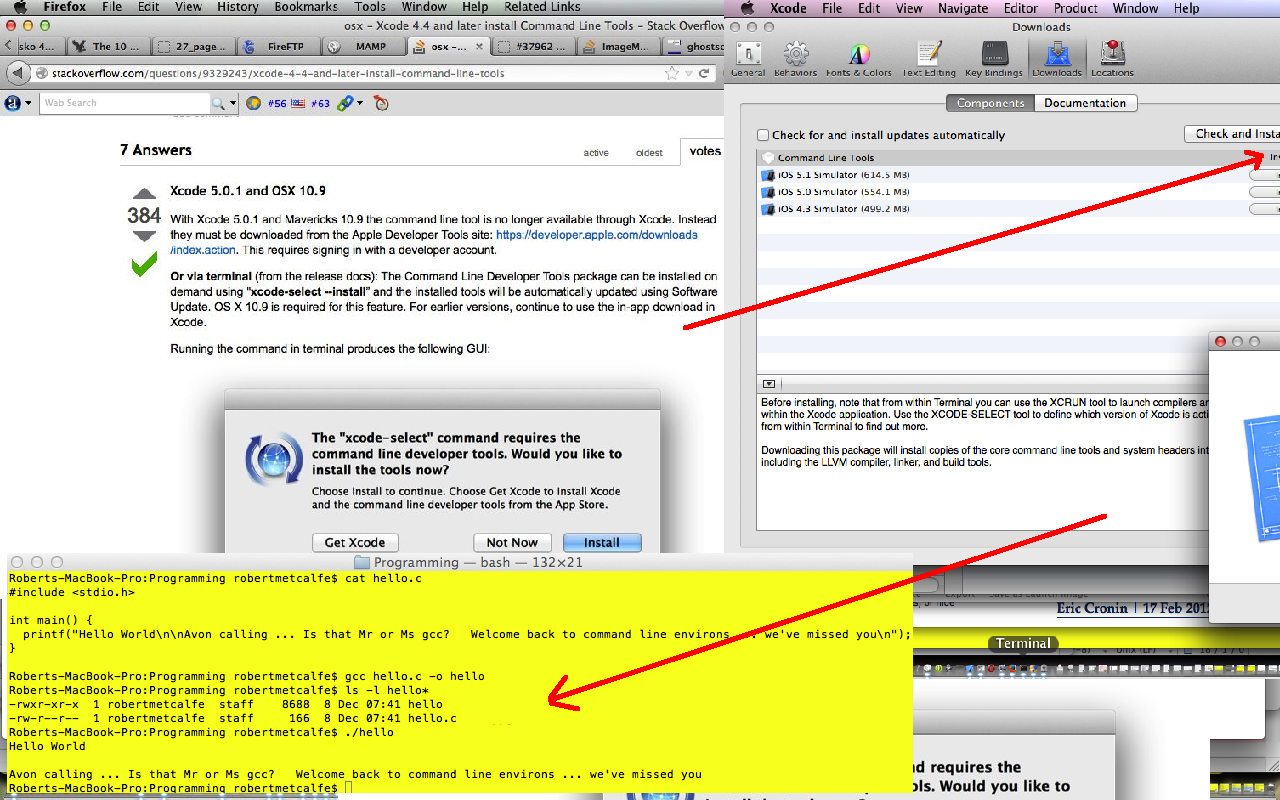Open the Bookmarks menu in Firefox

305,7
